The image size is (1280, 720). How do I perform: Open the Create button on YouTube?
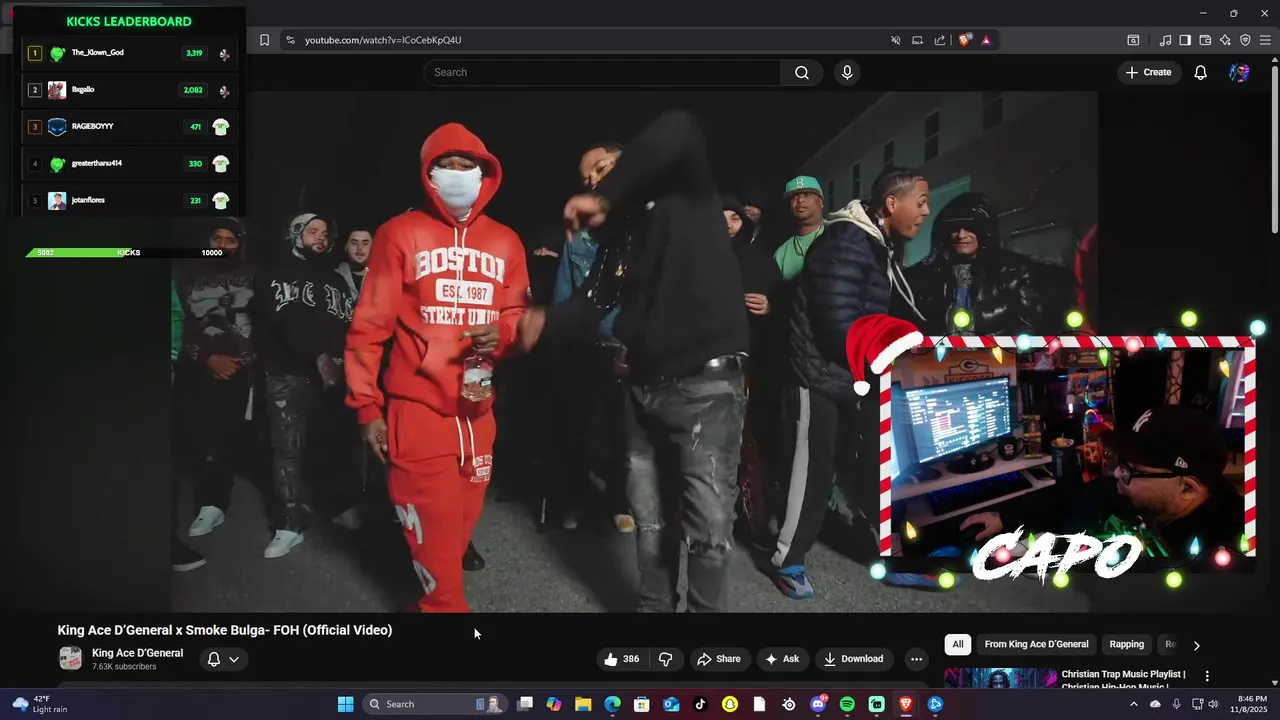1148,72
